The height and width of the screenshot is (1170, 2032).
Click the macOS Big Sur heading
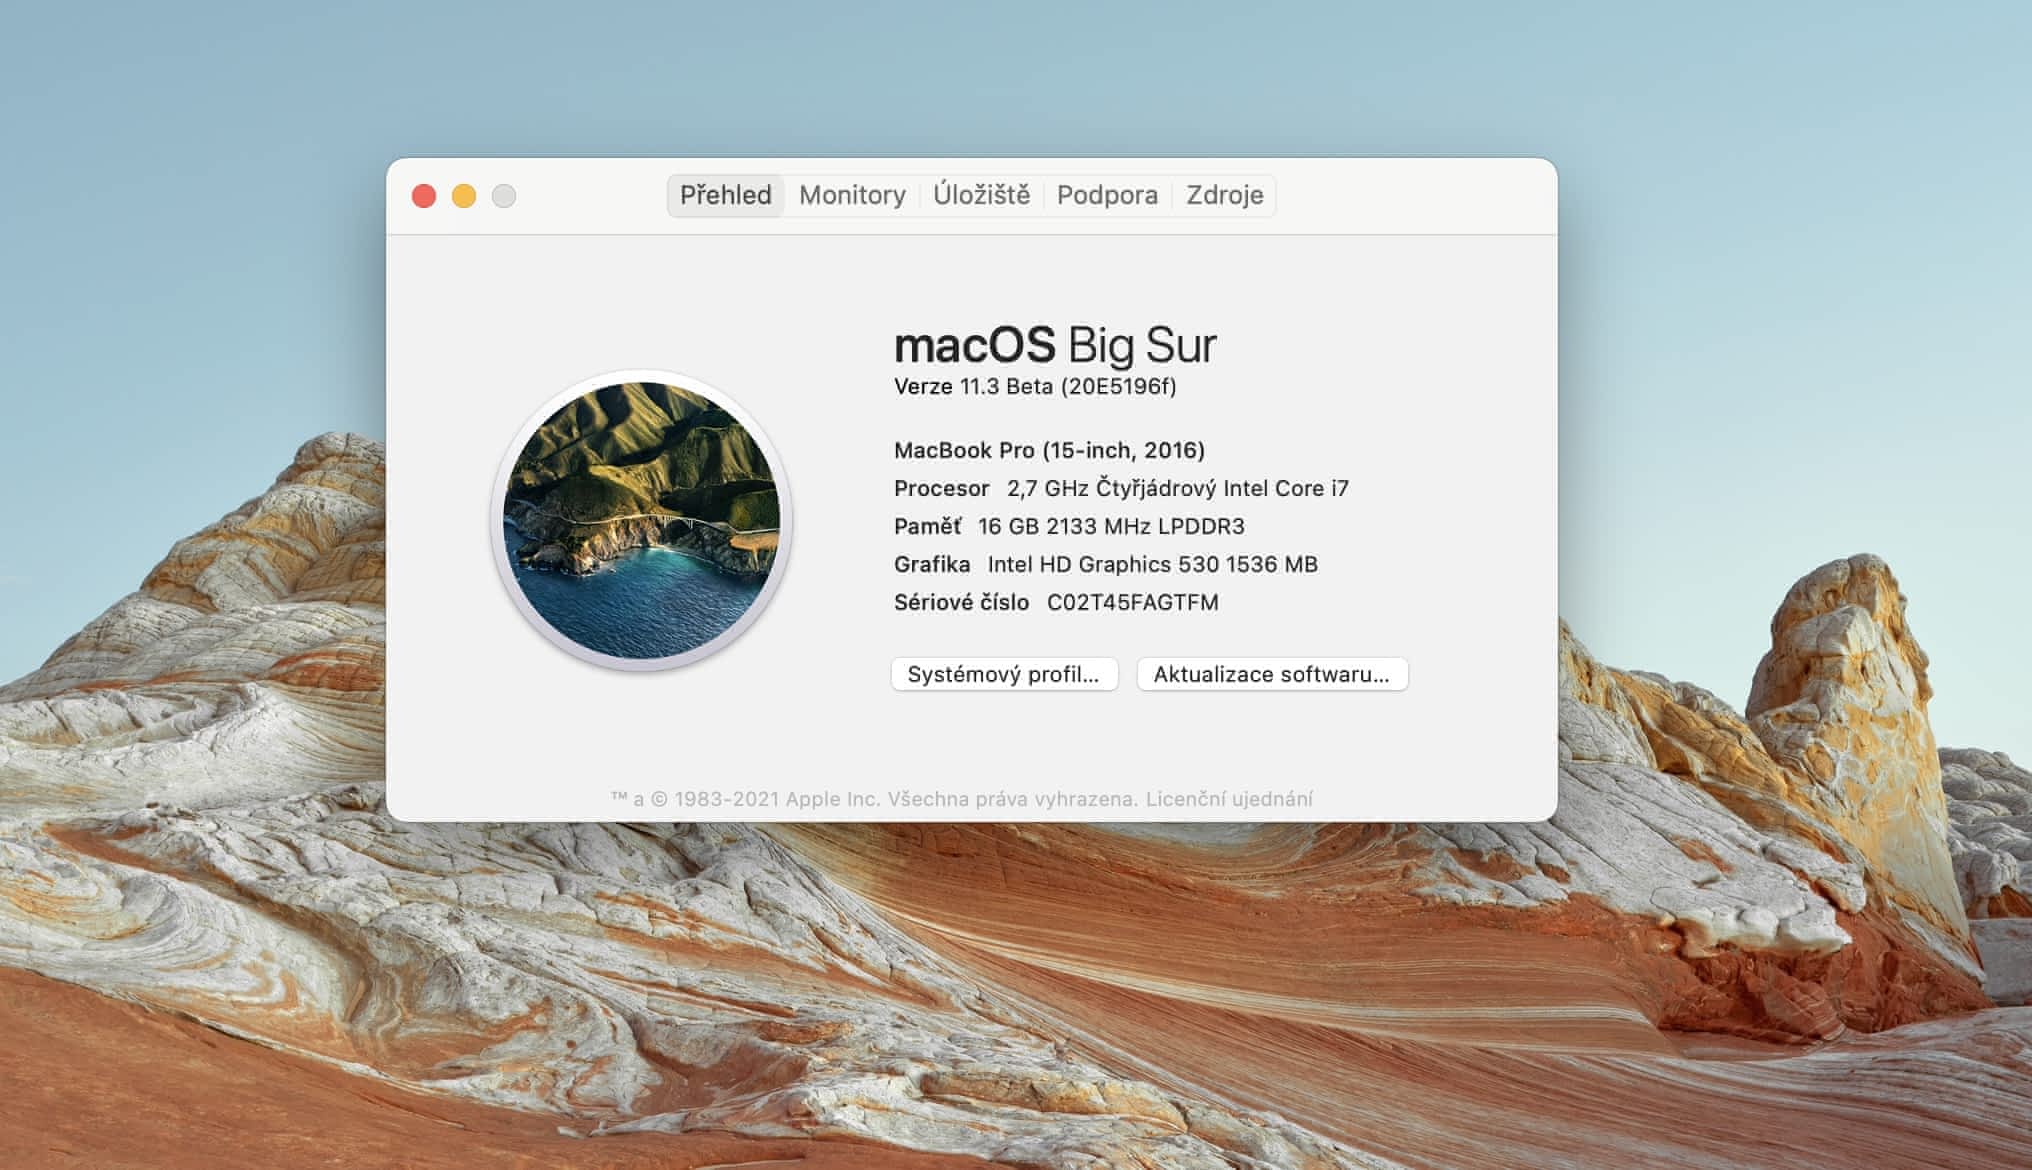click(1054, 345)
